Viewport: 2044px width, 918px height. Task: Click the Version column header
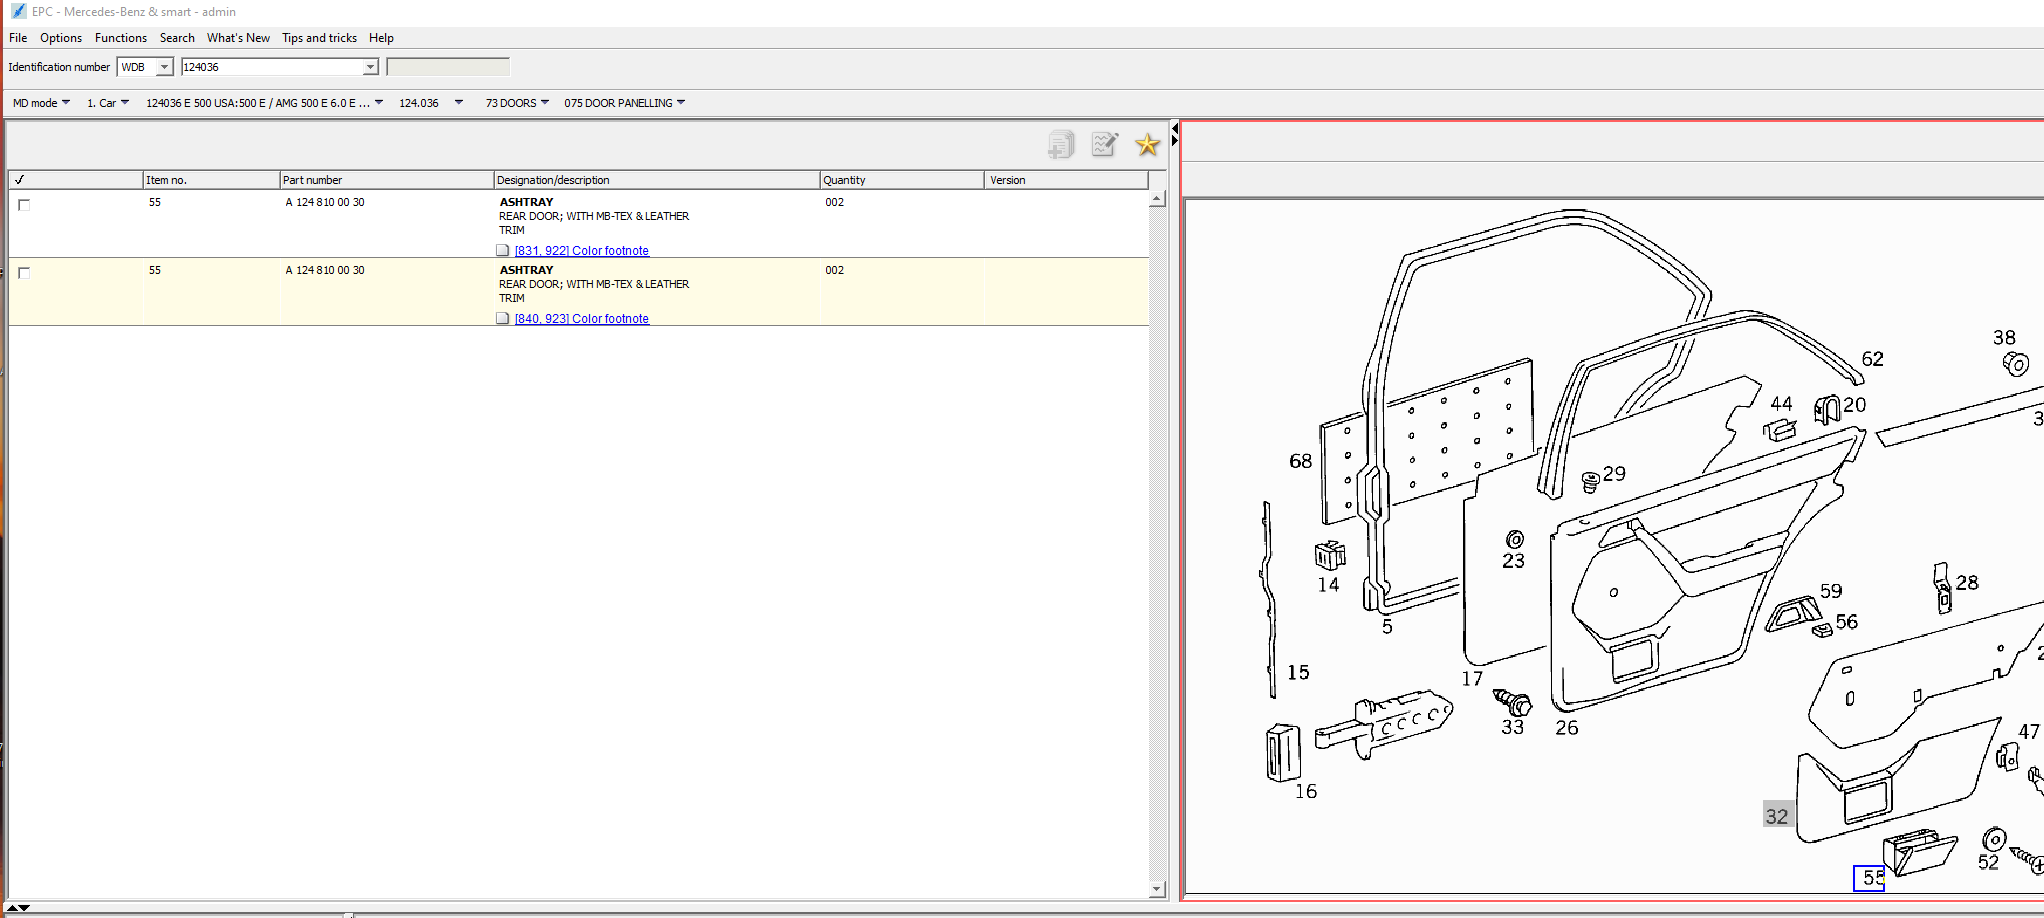pos(1066,180)
